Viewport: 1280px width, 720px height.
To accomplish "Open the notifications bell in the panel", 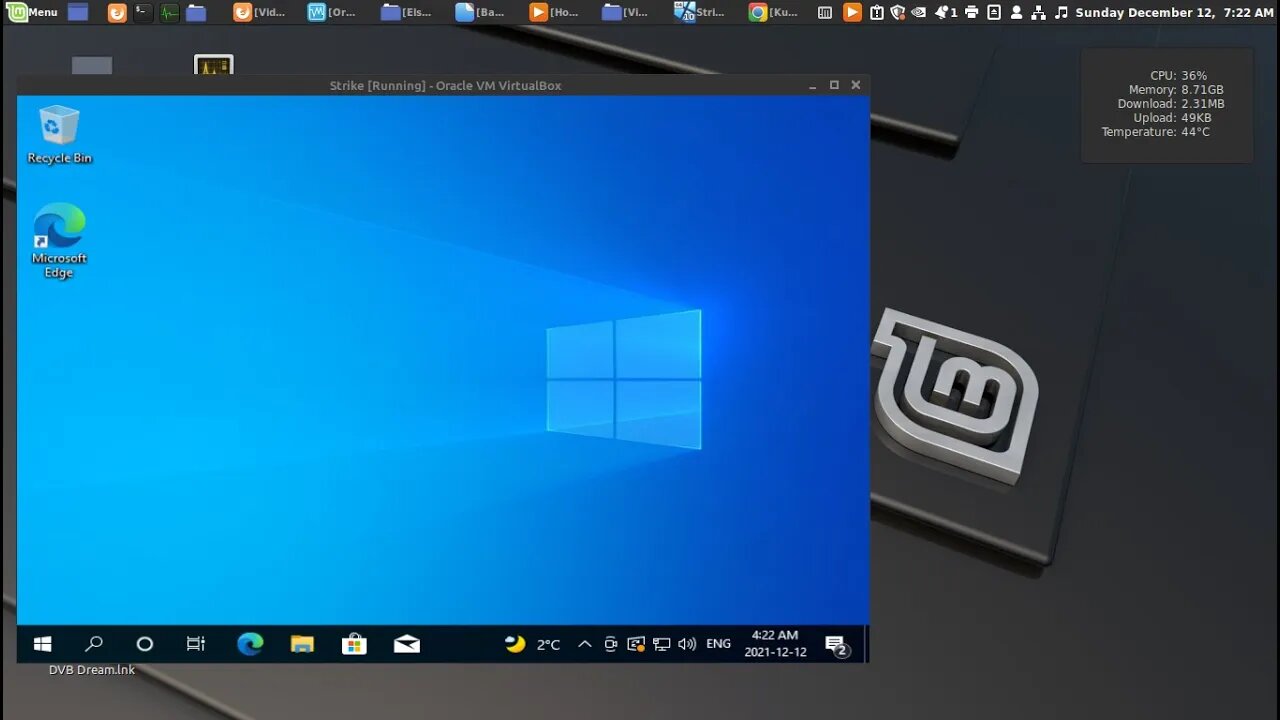I will coord(946,13).
